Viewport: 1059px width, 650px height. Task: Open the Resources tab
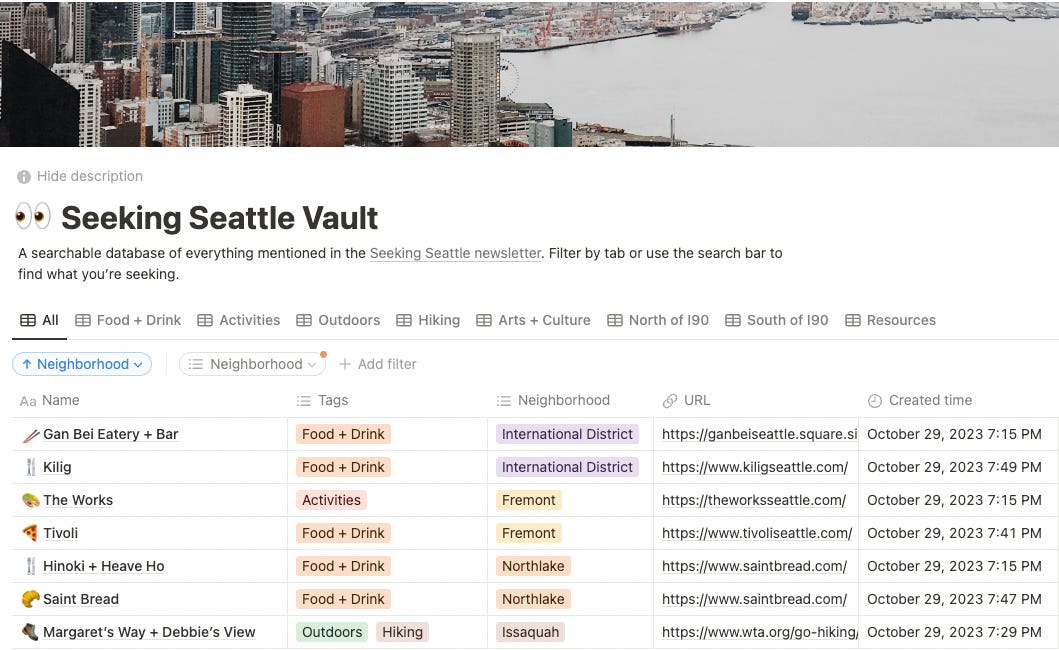pos(890,320)
